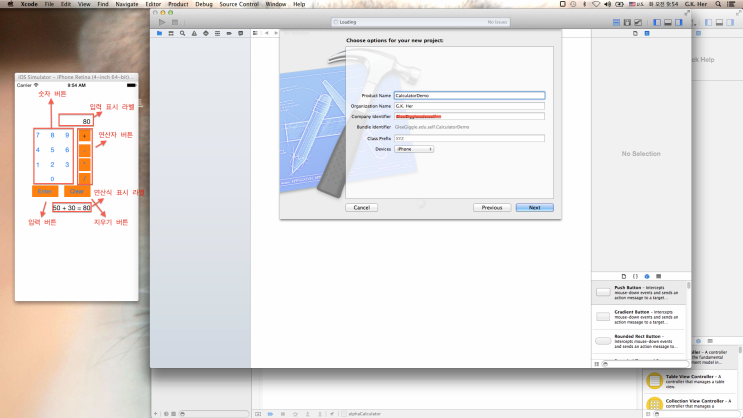Viewport: 743px width, 418px height.
Task: Open the Symbol navigator icon
Action: click(x=171, y=33)
